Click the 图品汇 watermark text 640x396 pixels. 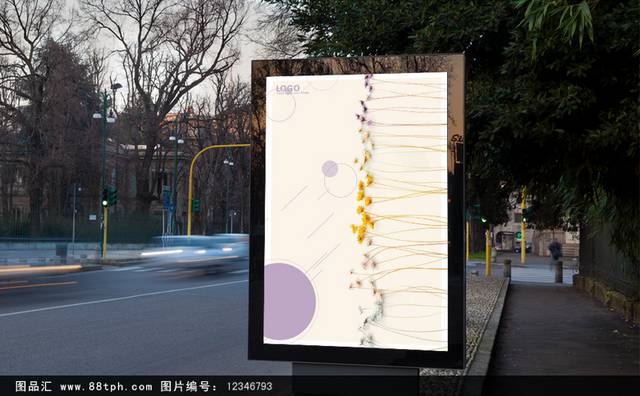click(x=33, y=386)
